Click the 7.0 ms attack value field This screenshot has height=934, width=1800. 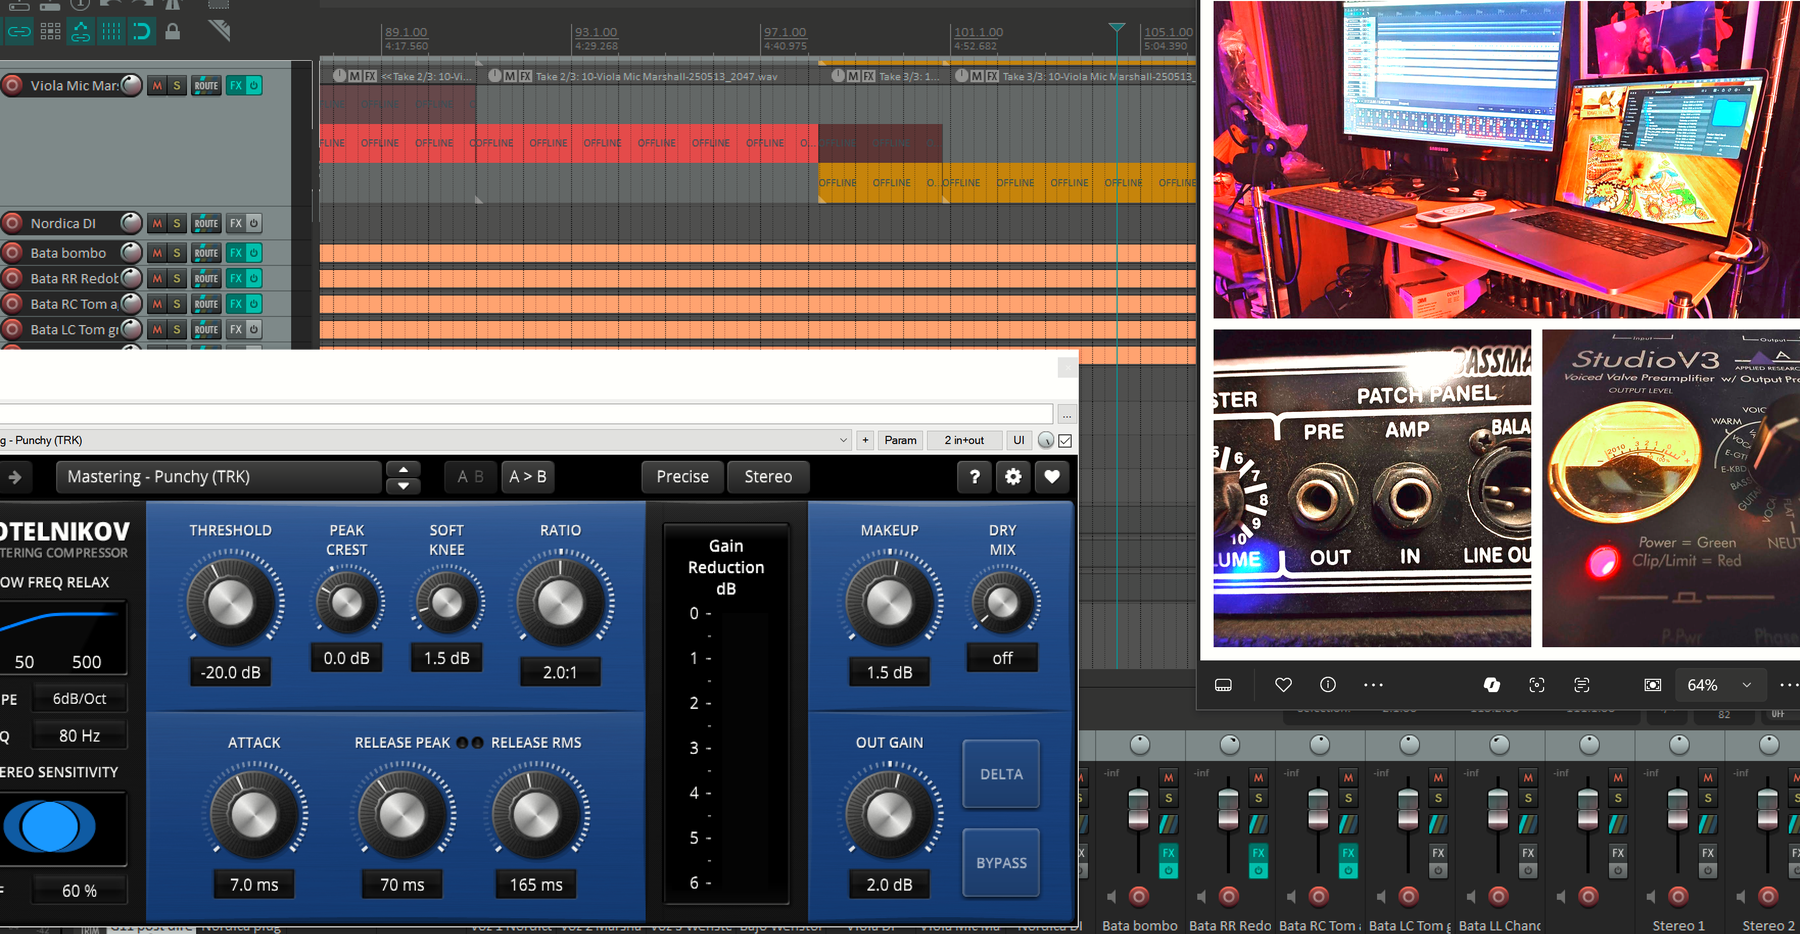click(x=254, y=885)
